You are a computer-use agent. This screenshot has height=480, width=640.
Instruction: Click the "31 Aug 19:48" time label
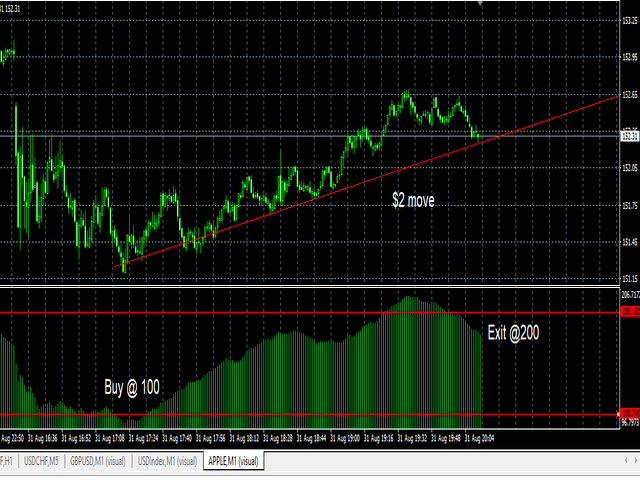446,439
